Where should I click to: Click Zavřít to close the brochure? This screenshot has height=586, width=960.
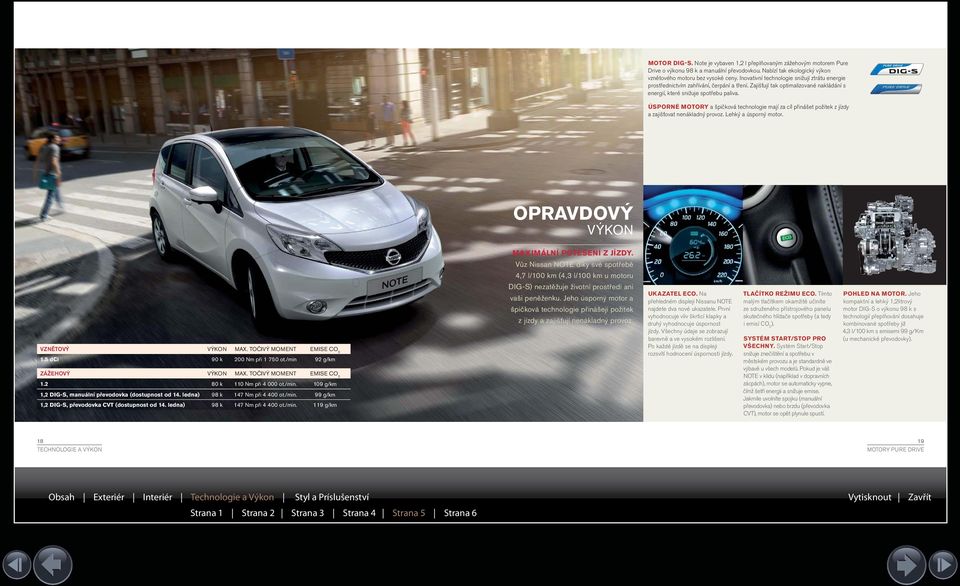point(919,497)
